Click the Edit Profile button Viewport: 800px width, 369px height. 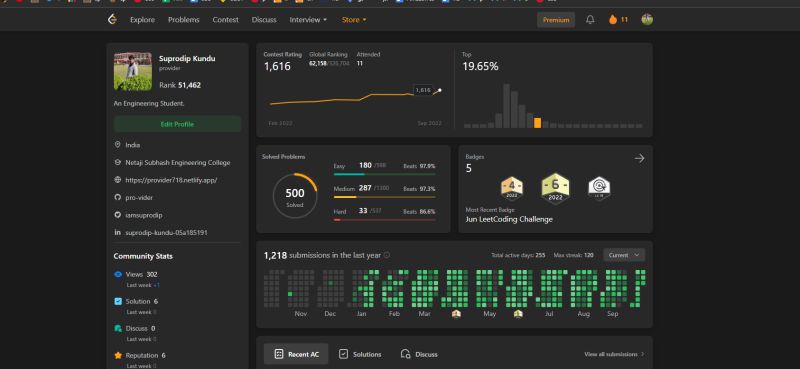pyautogui.click(x=177, y=124)
